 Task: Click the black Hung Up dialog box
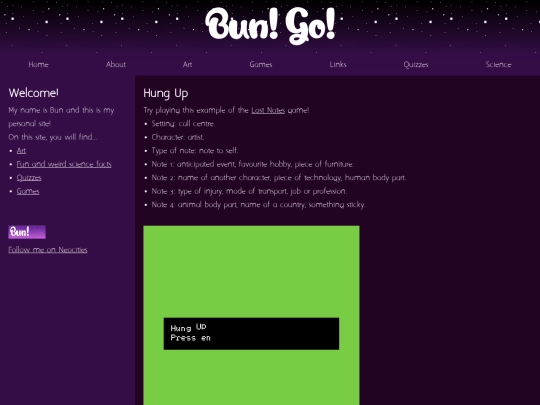pyautogui.click(x=251, y=334)
